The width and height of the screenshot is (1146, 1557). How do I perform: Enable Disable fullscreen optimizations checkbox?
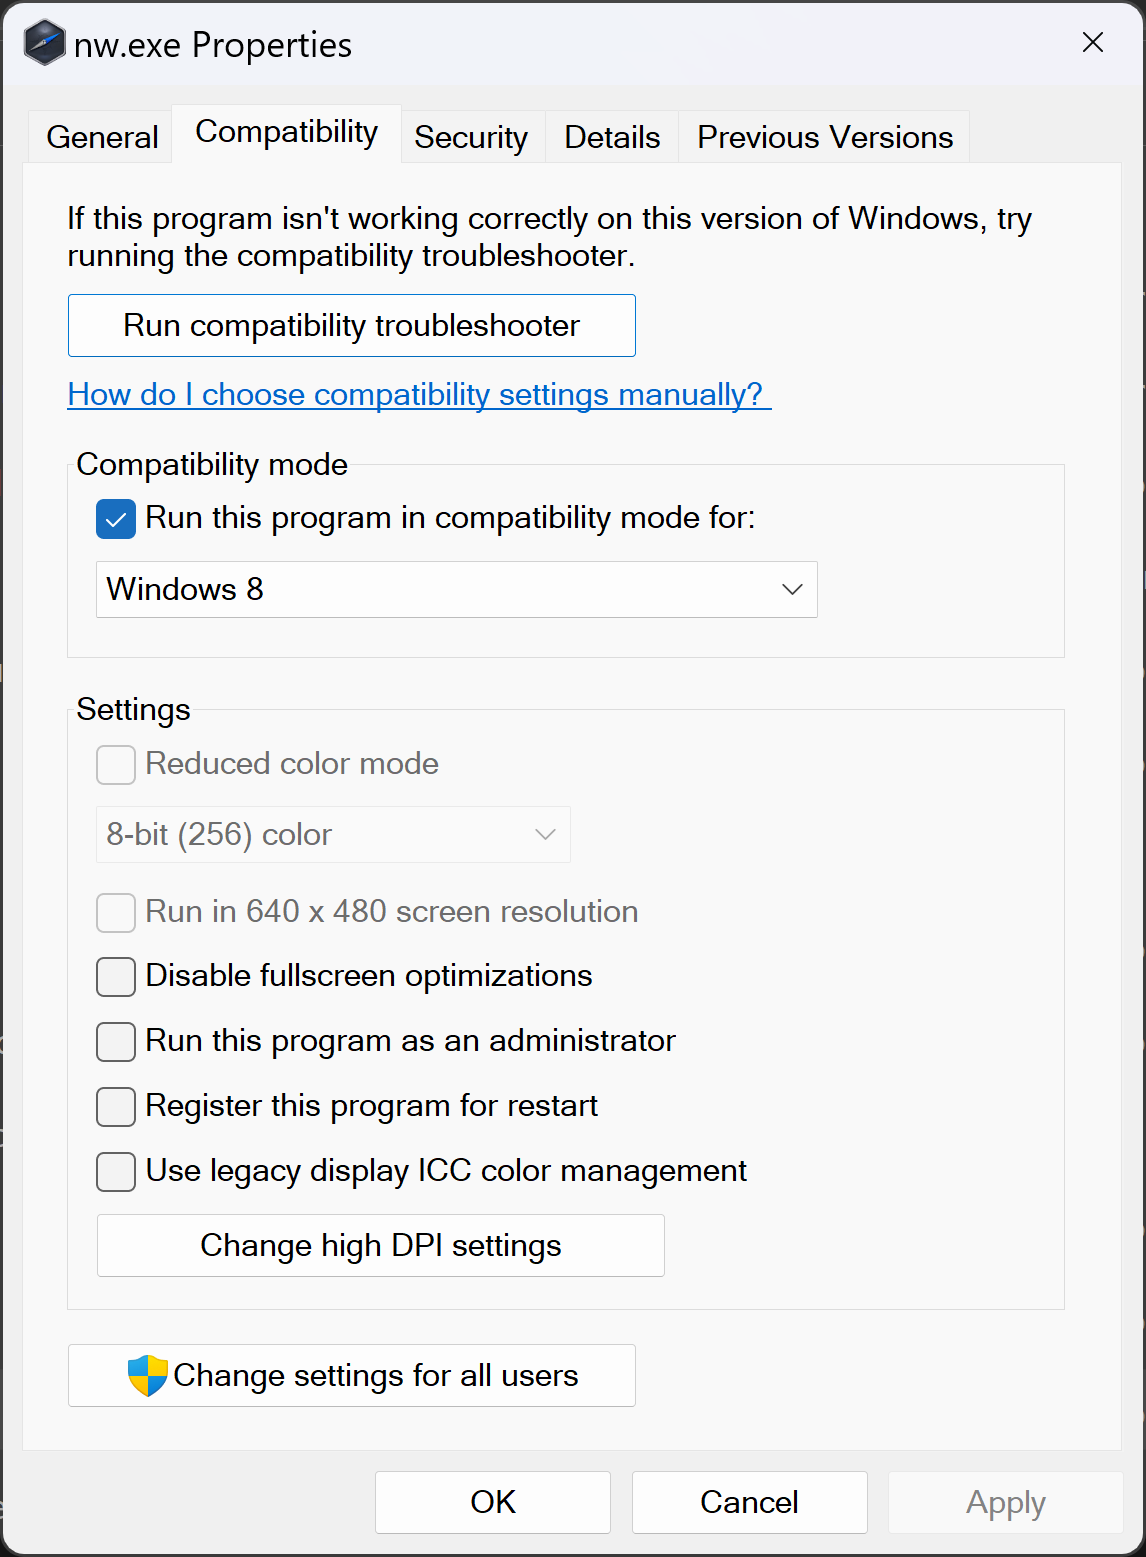[116, 977]
